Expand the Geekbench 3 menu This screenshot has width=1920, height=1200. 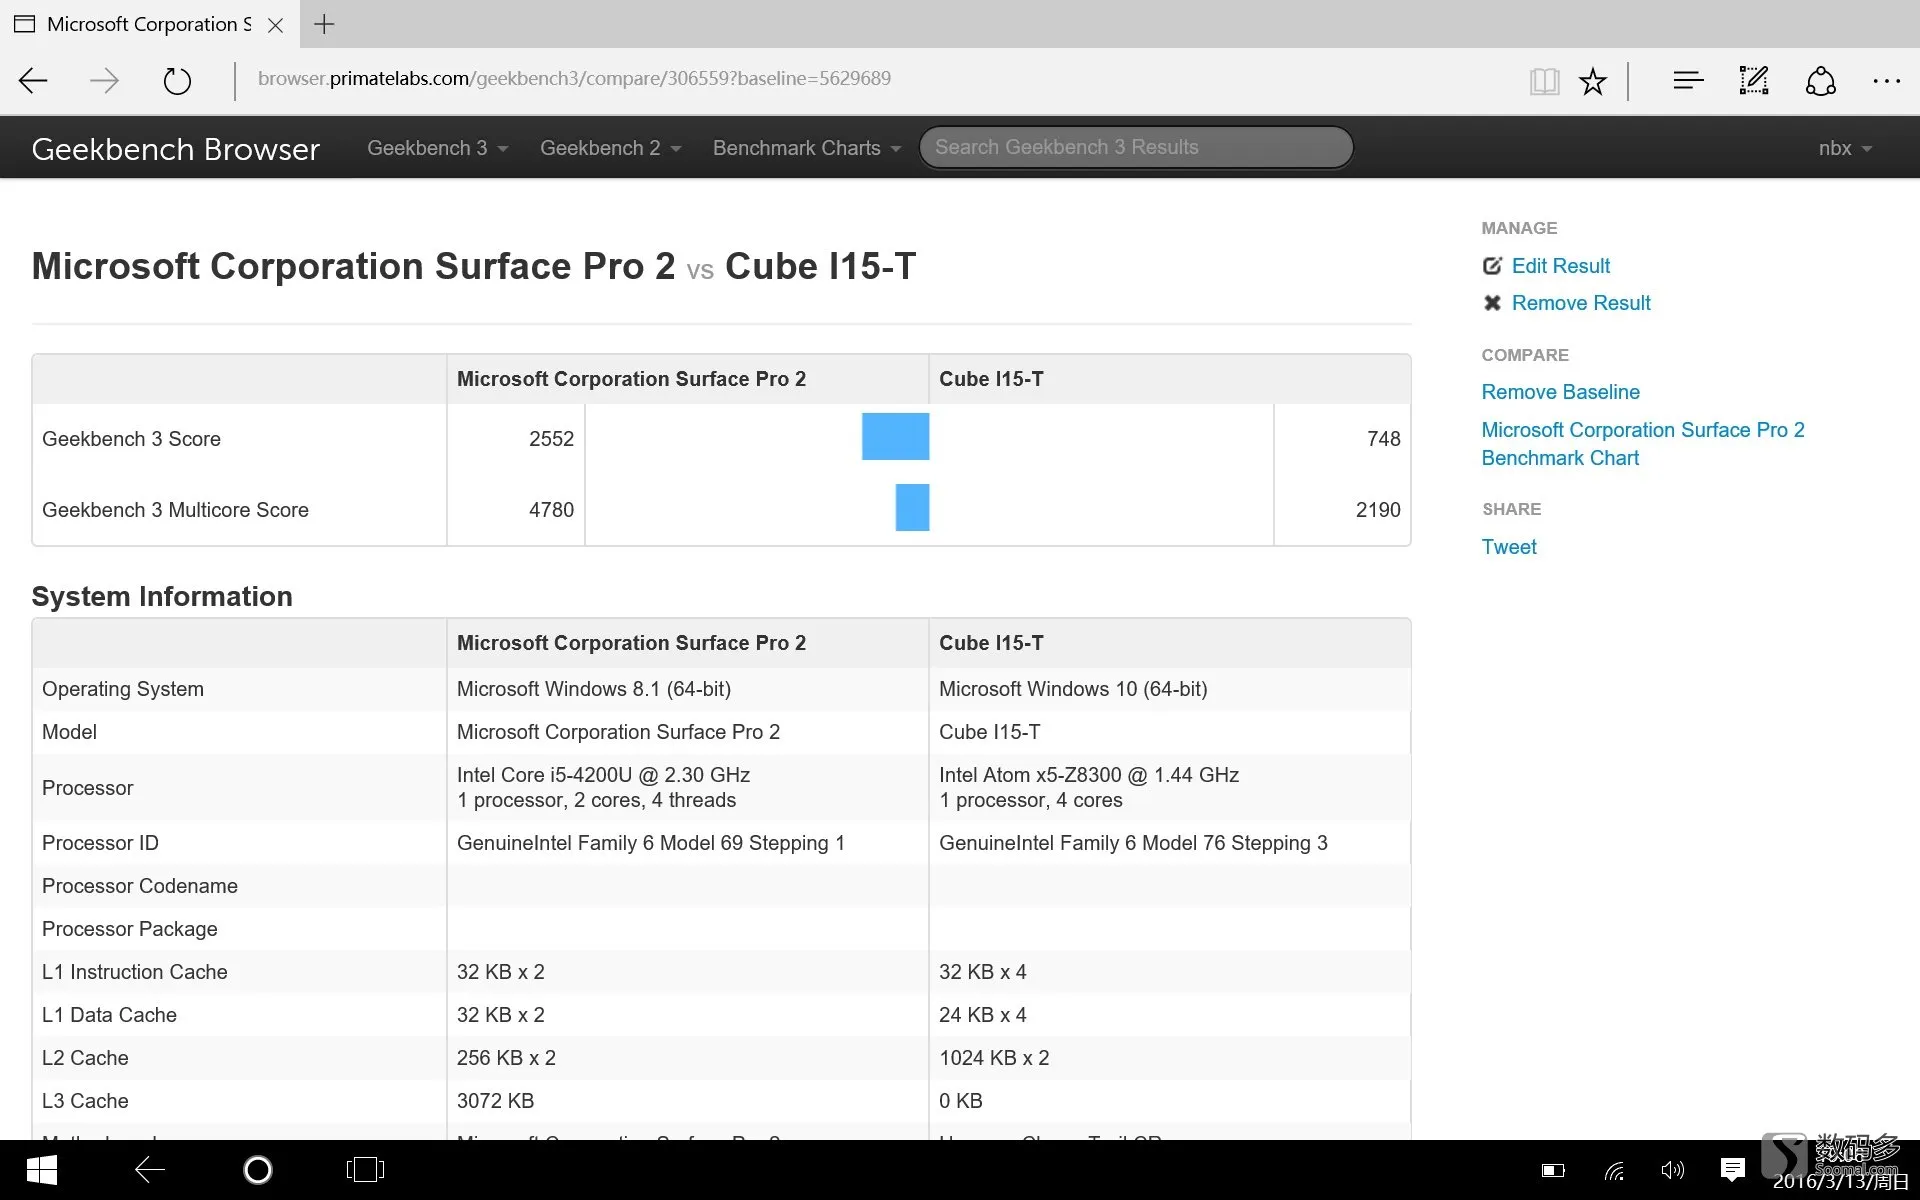click(x=437, y=148)
